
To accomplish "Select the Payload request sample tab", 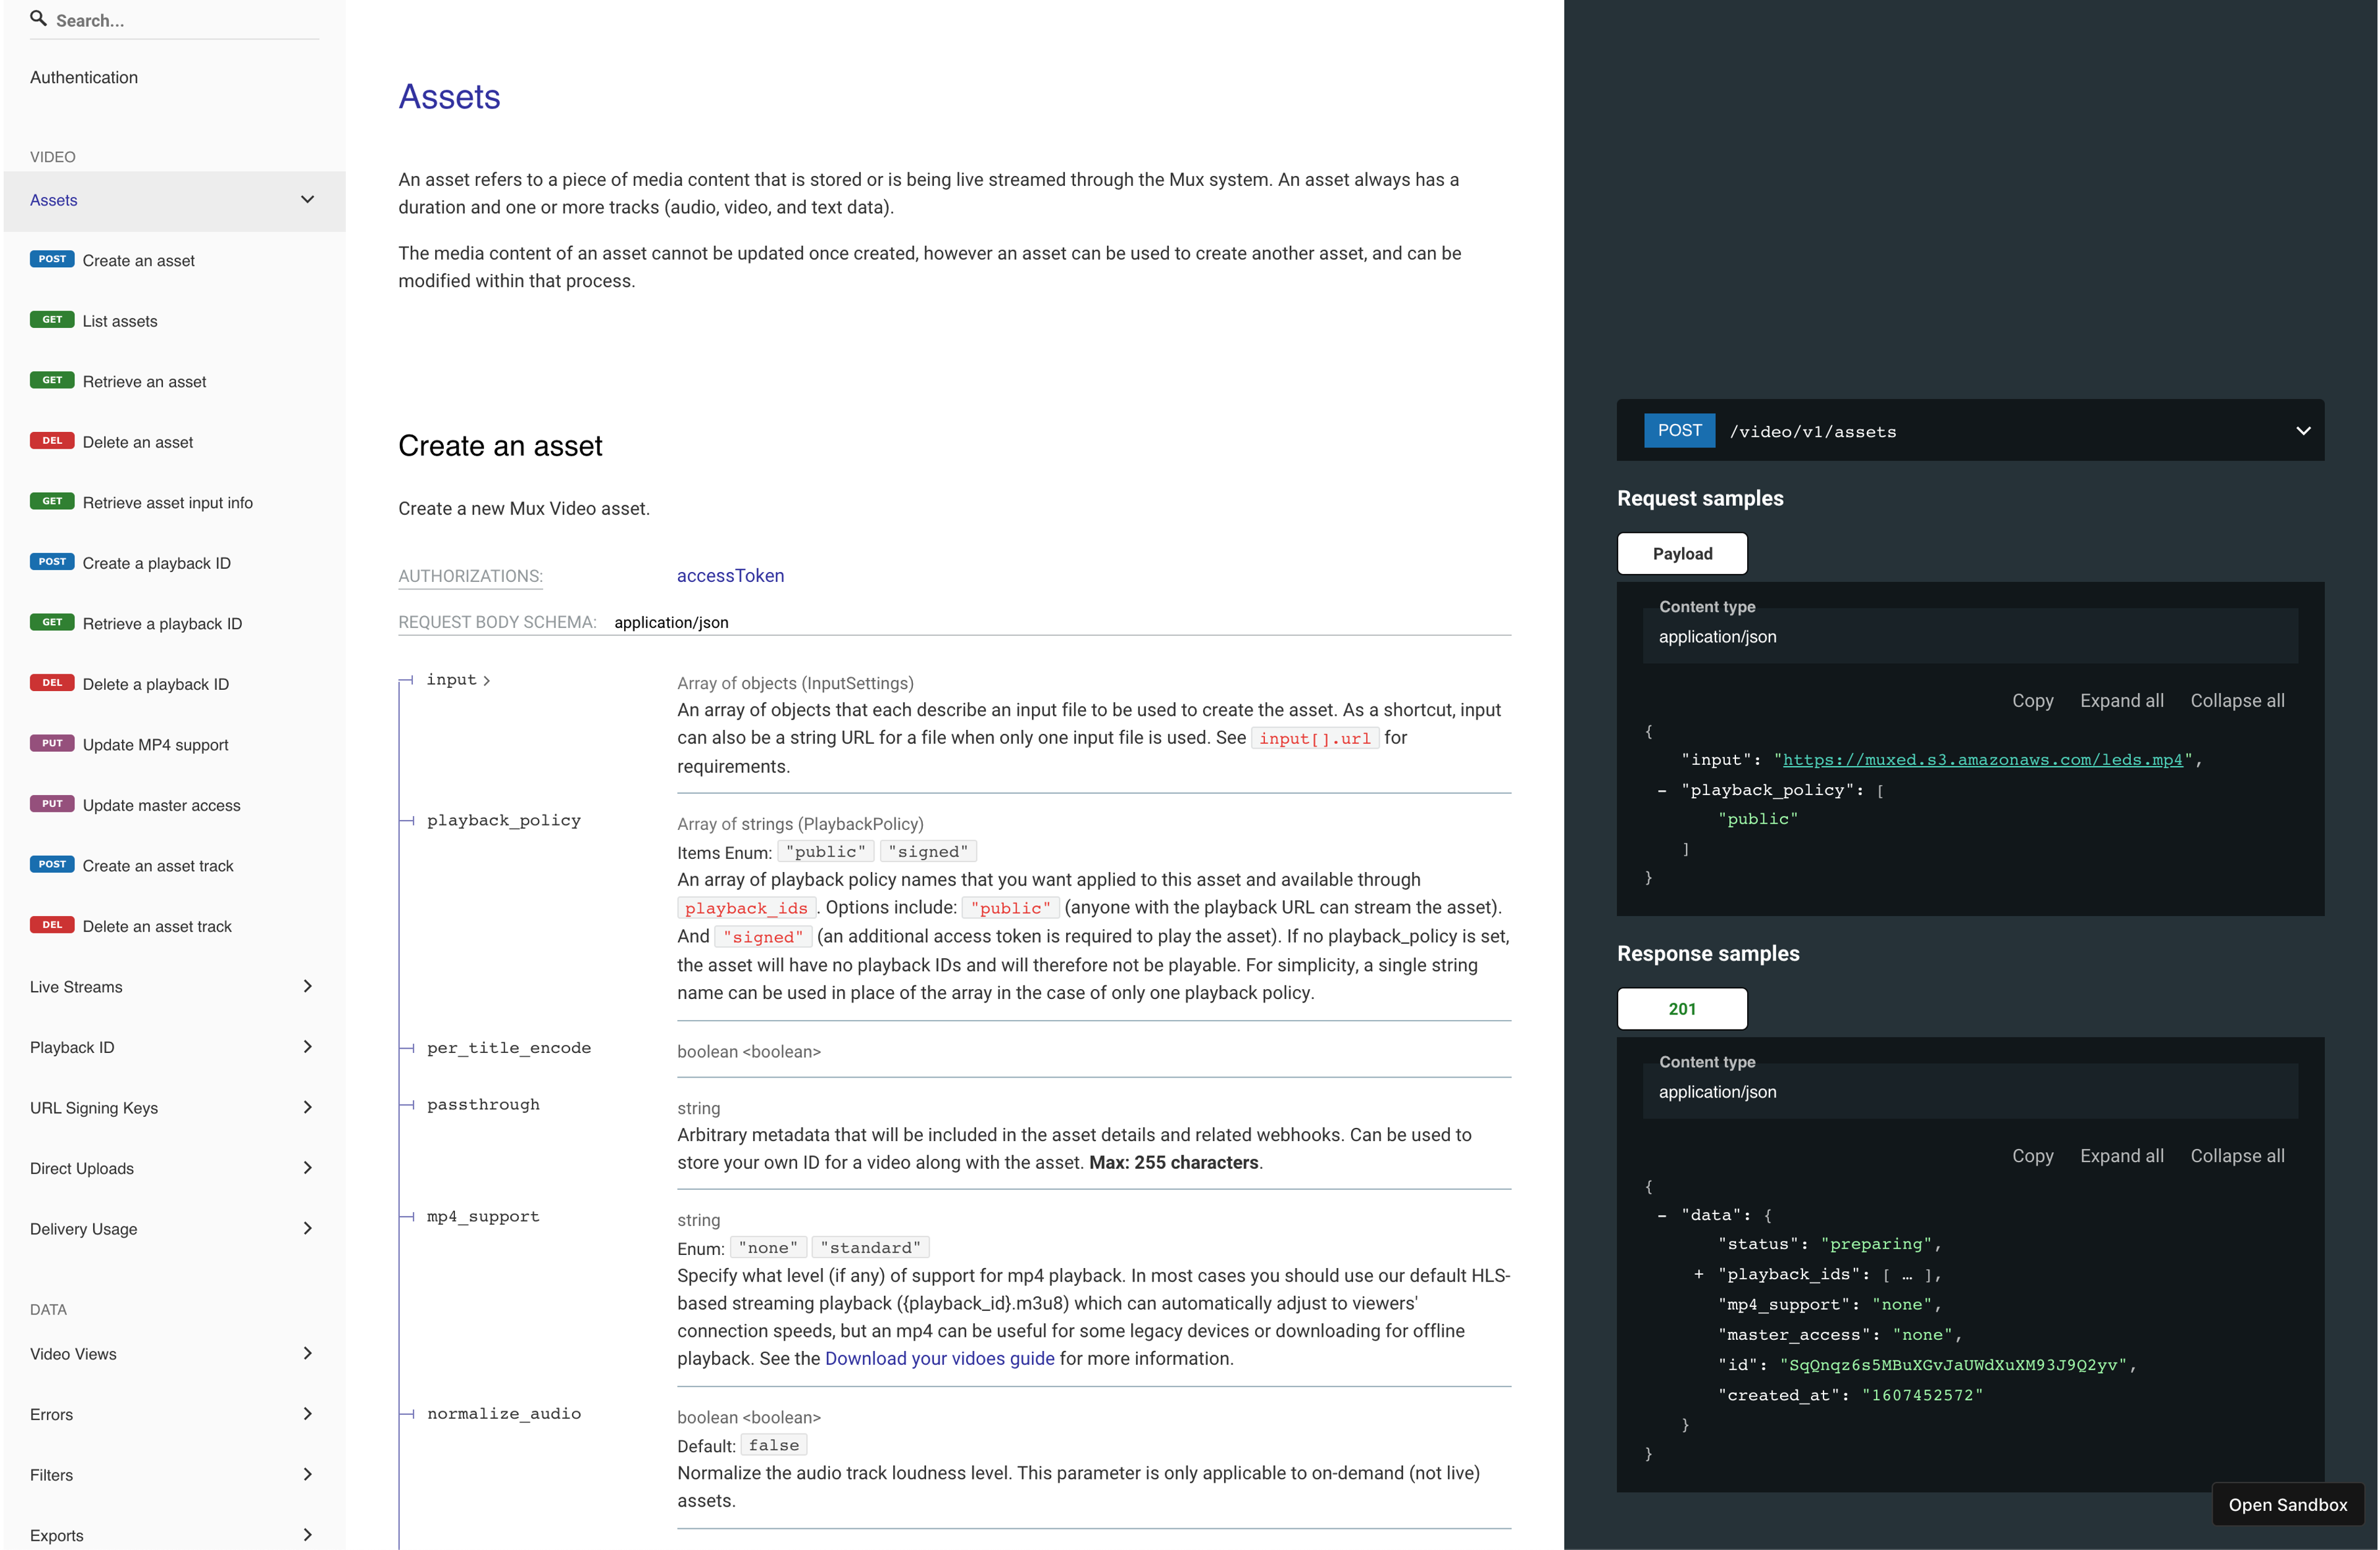I will tap(1682, 554).
